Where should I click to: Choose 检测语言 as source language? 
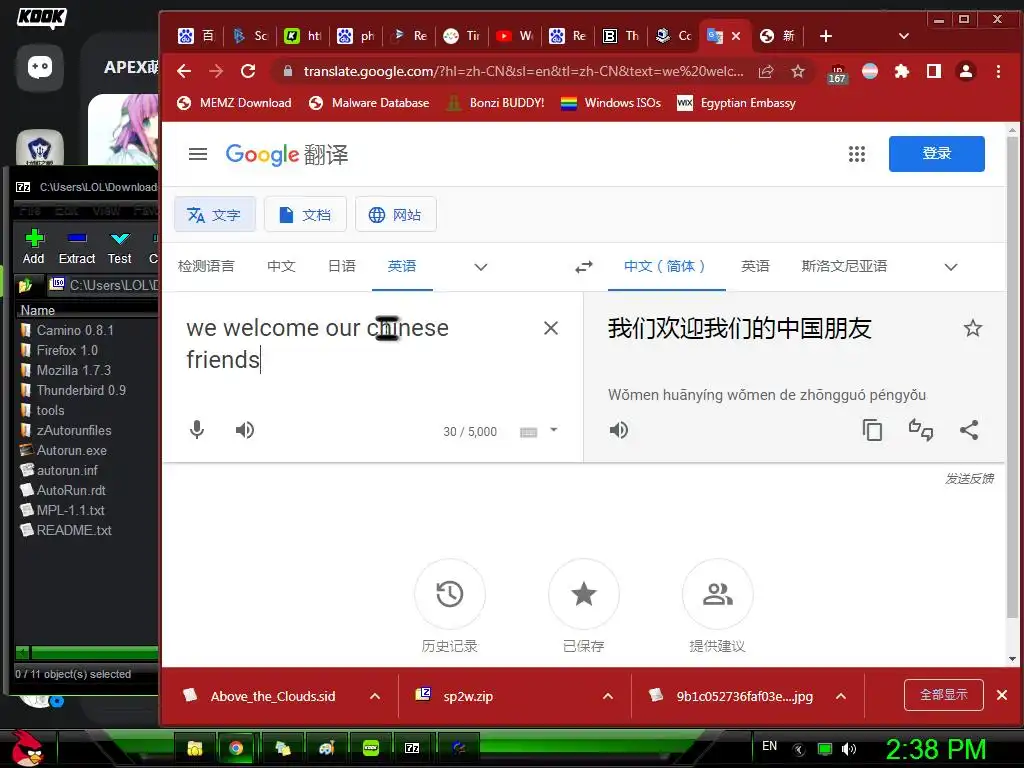[206, 266]
